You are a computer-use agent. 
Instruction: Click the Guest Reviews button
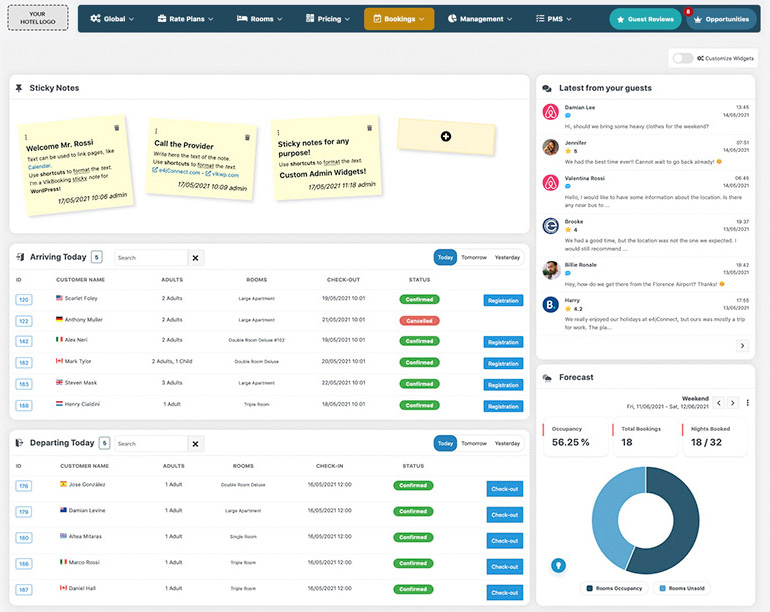(645, 19)
